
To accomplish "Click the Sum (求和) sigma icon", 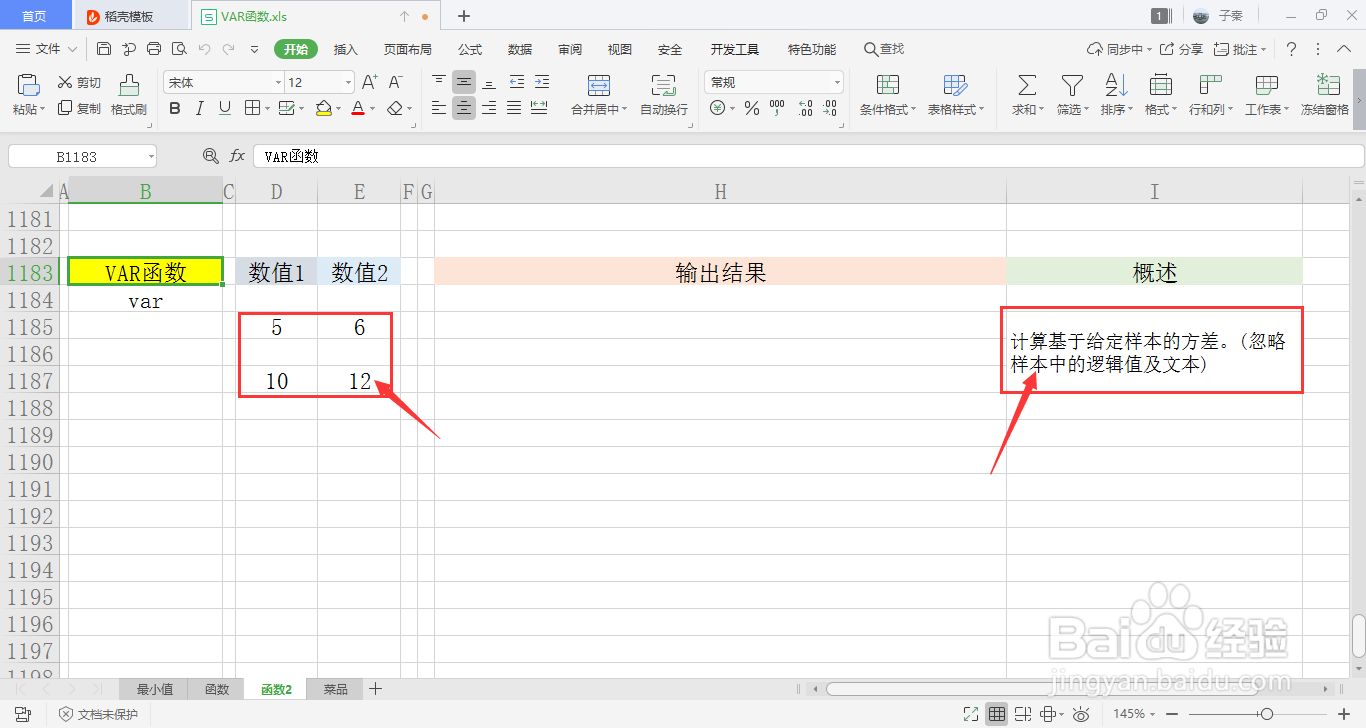I will coord(1027,85).
